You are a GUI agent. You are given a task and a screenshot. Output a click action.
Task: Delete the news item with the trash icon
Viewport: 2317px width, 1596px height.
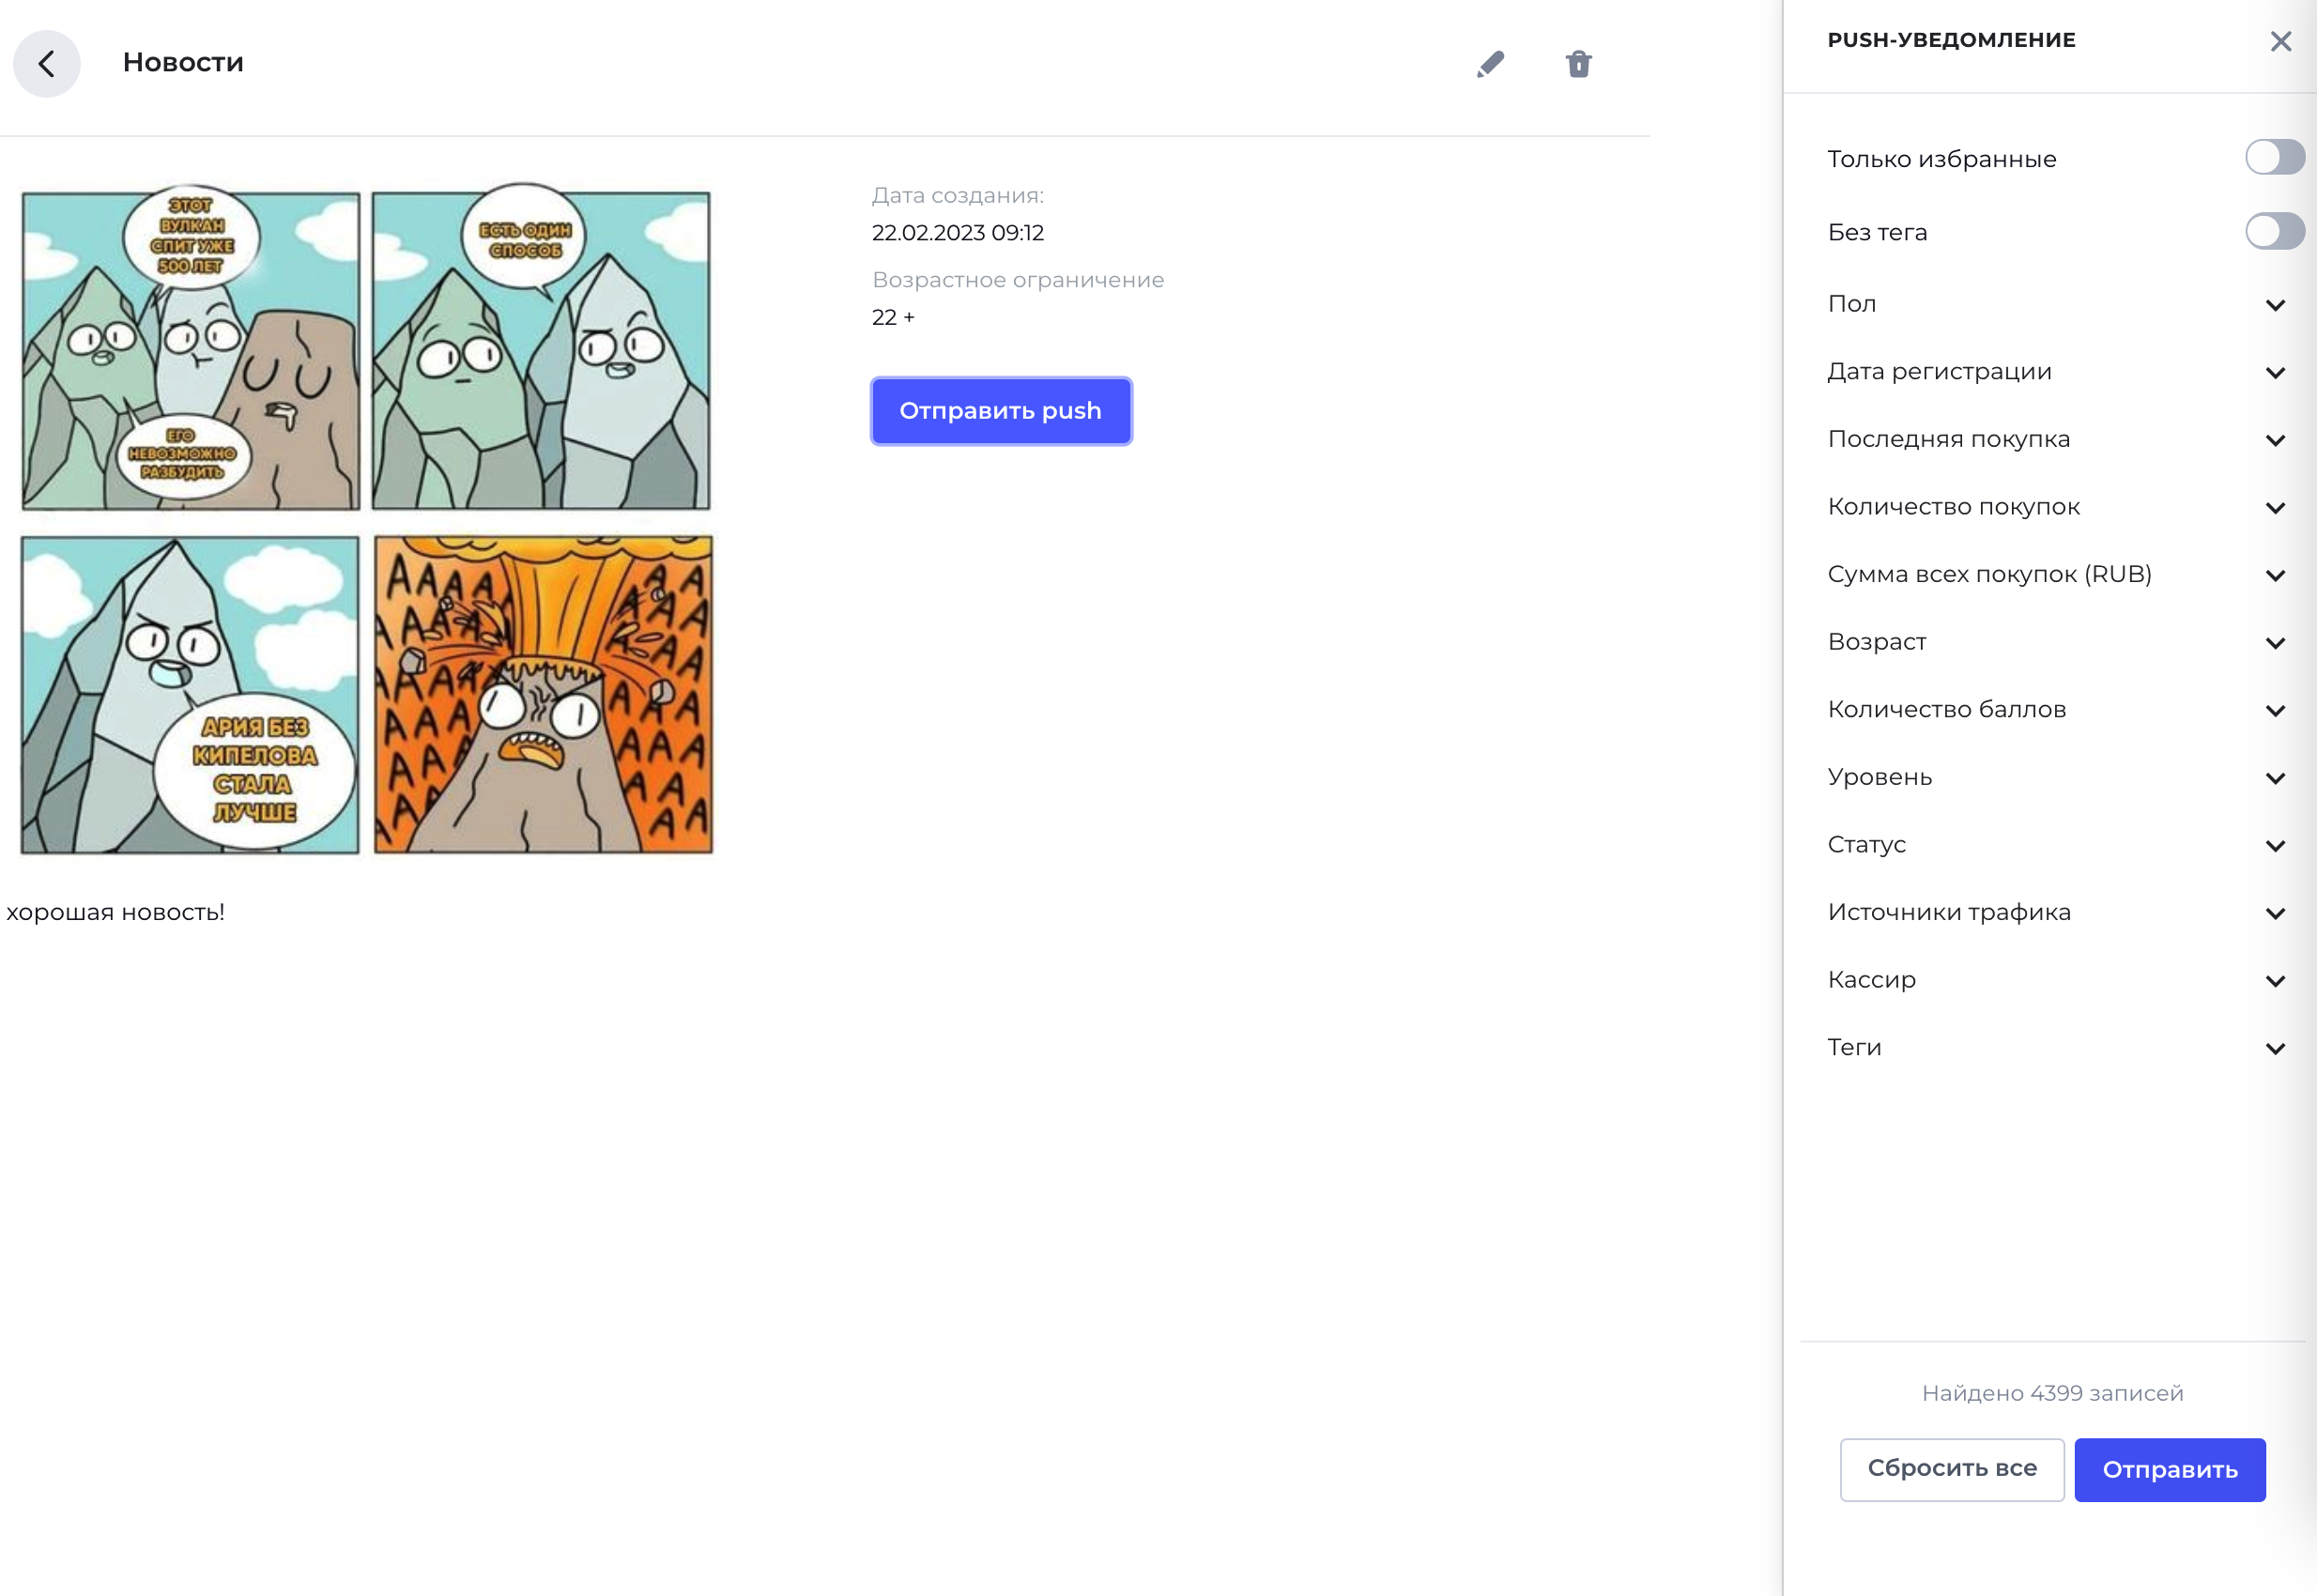(1578, 64)
